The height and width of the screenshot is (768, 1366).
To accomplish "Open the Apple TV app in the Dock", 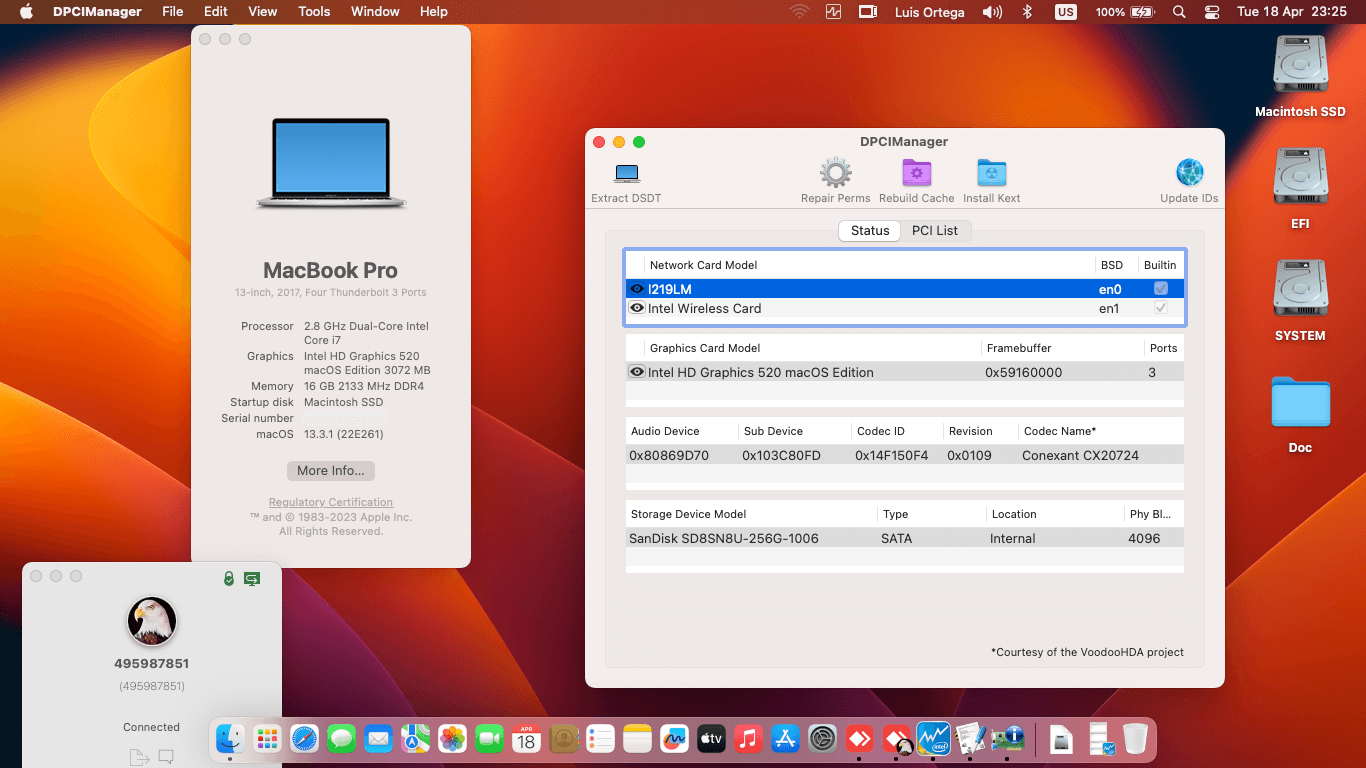I will tap(711, 739).
